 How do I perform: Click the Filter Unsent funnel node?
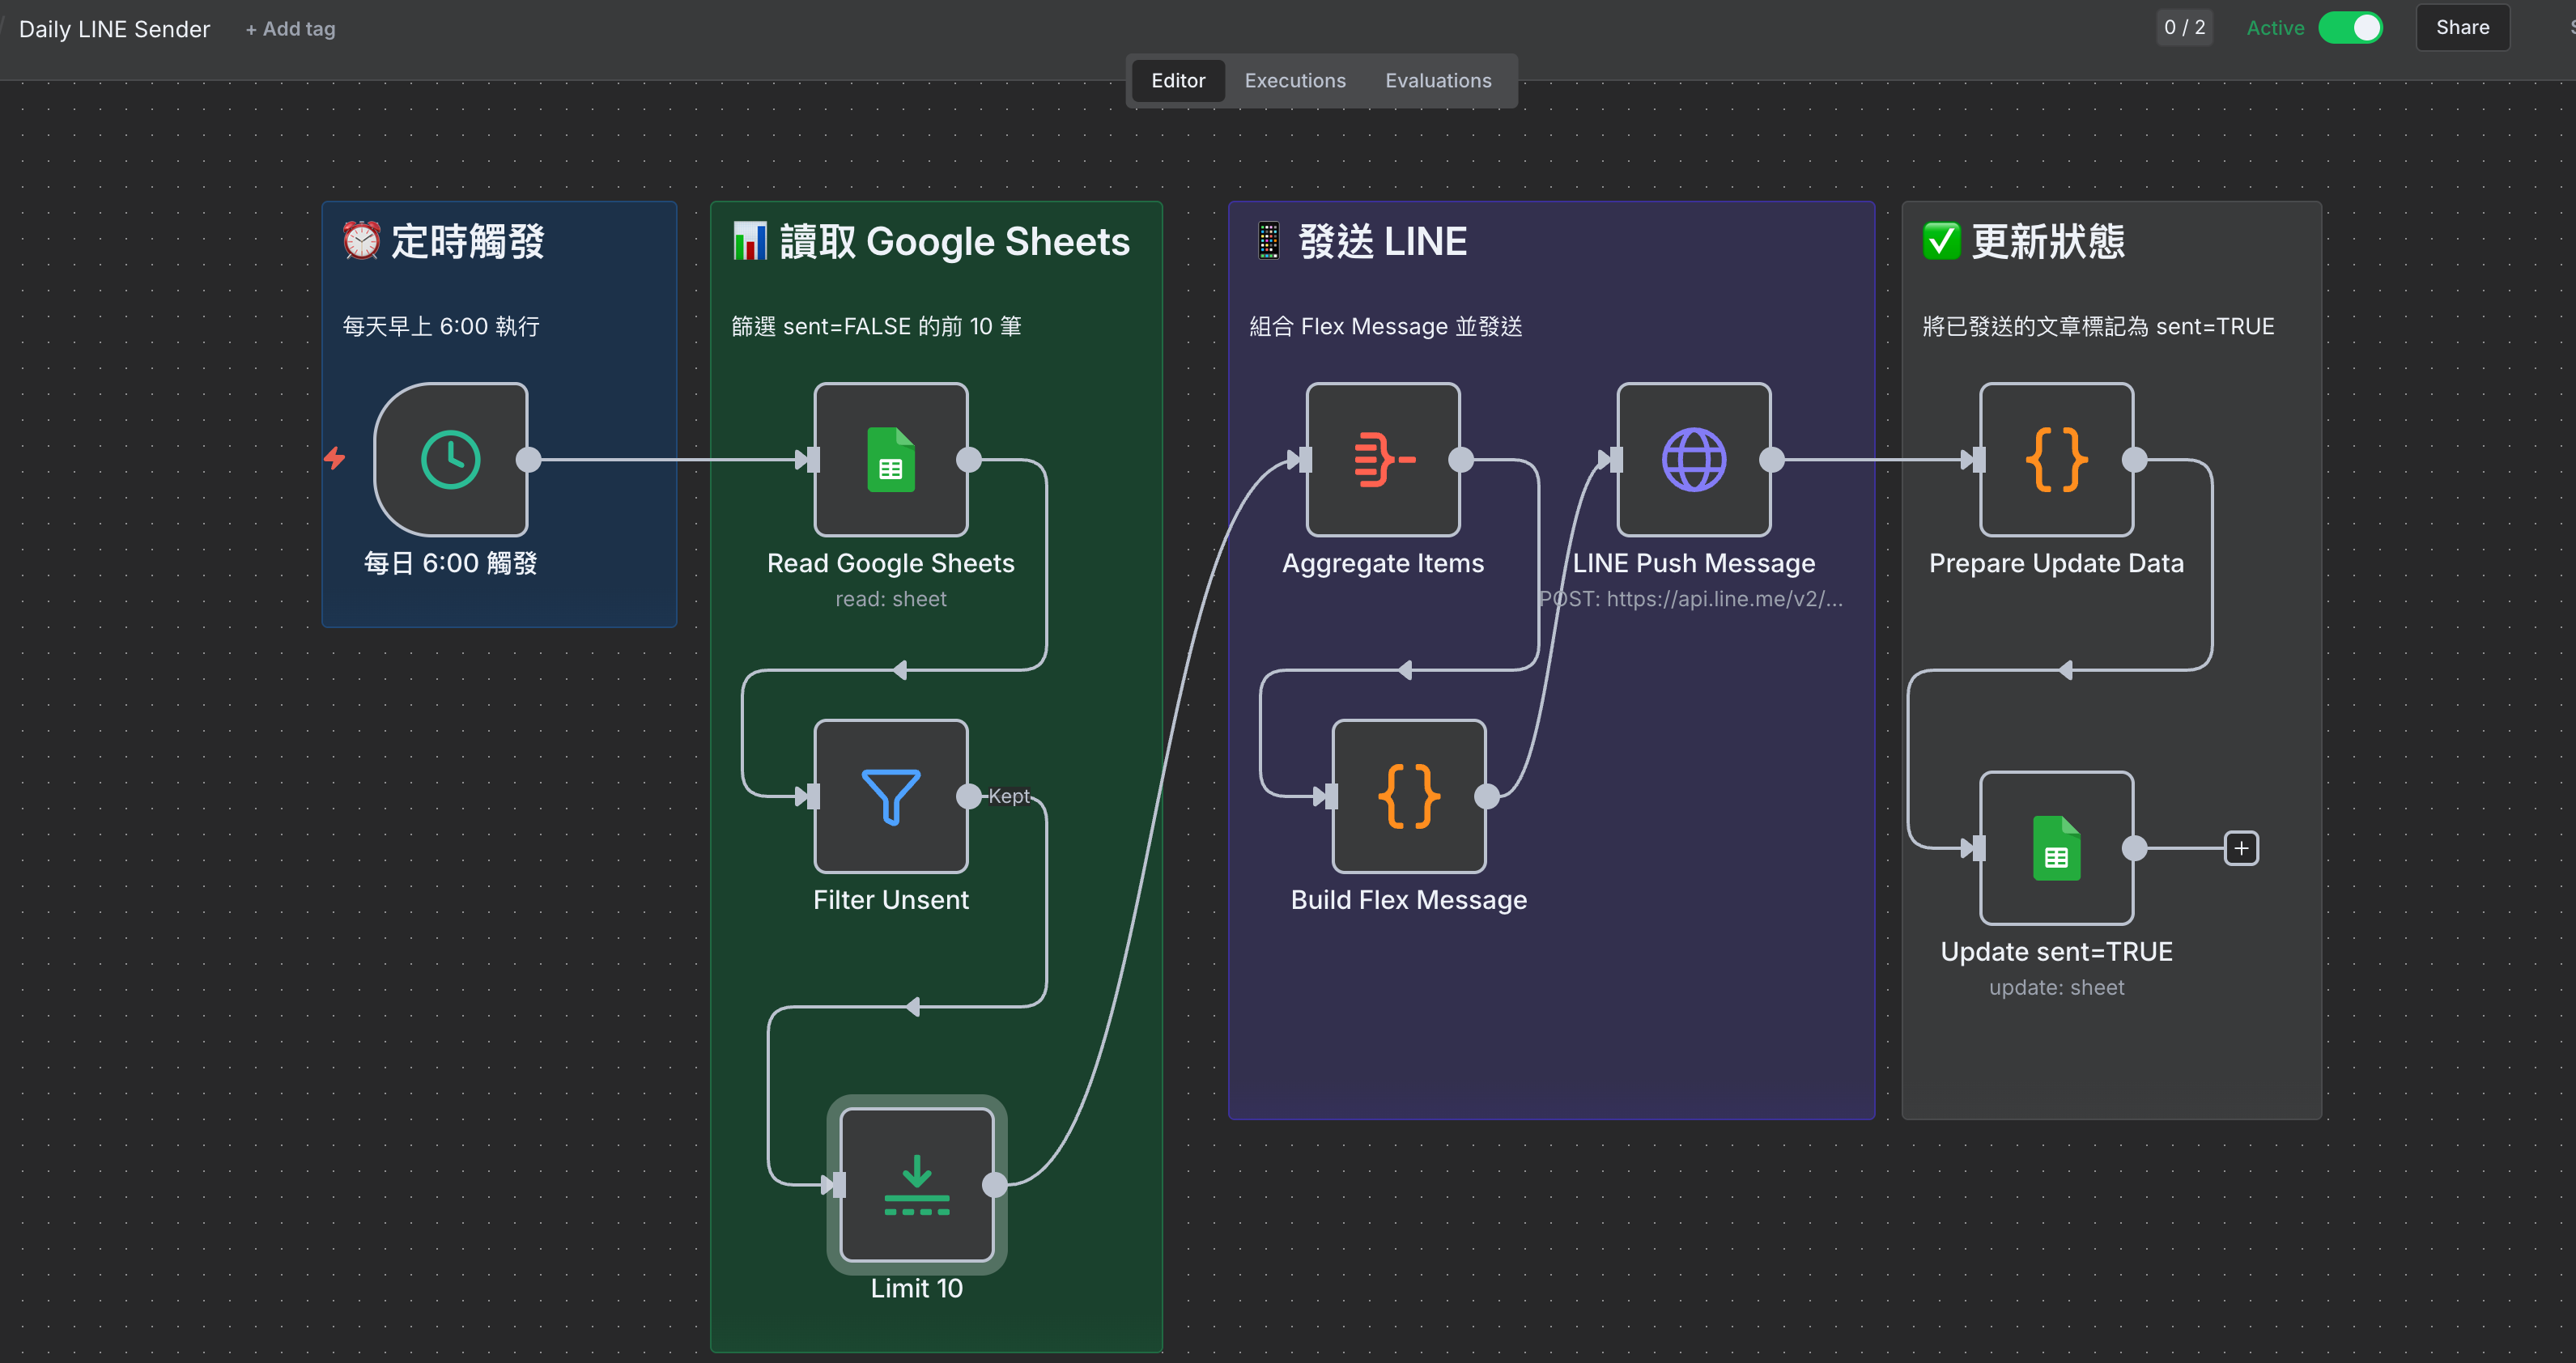(890, 796)
